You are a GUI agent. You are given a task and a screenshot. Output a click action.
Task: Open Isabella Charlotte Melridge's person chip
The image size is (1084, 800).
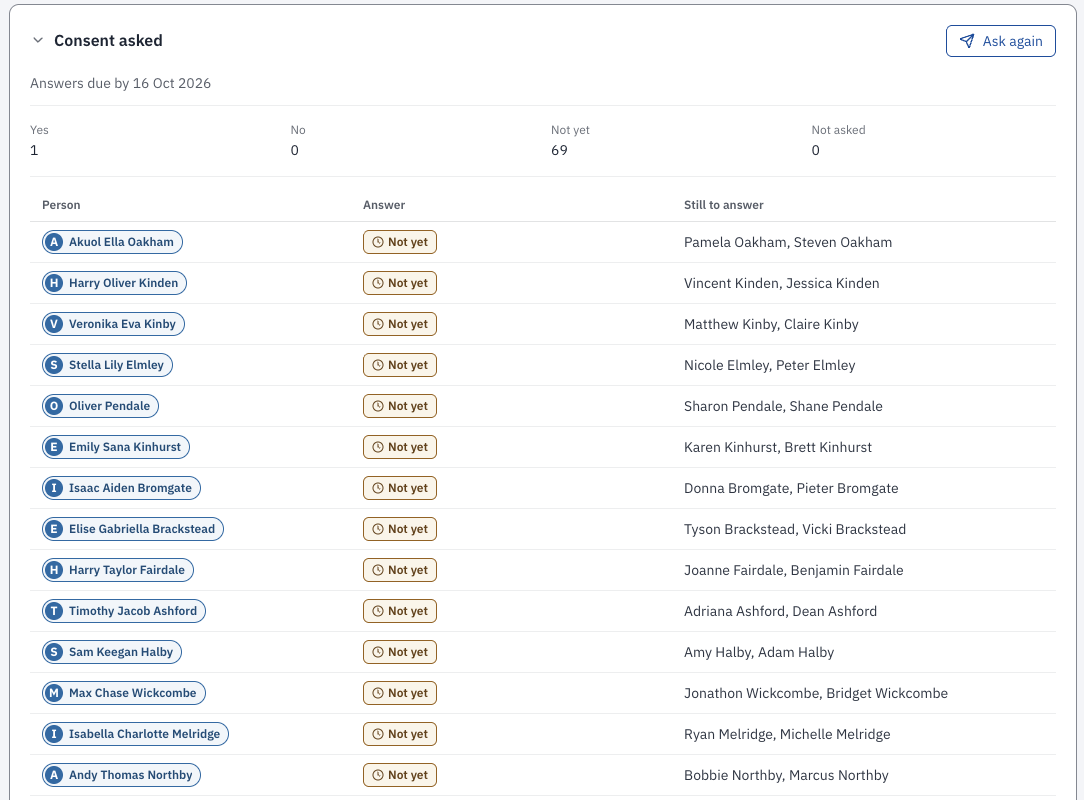tap(136, 734)
